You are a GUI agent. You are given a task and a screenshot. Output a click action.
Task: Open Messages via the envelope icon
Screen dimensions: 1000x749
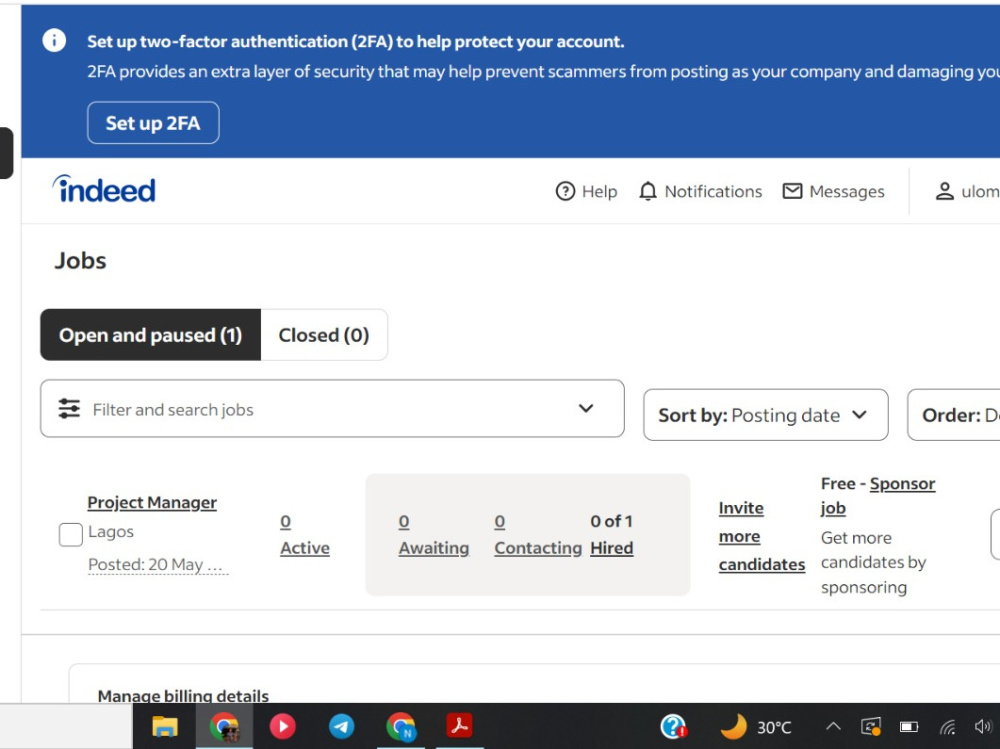point(792,191)
